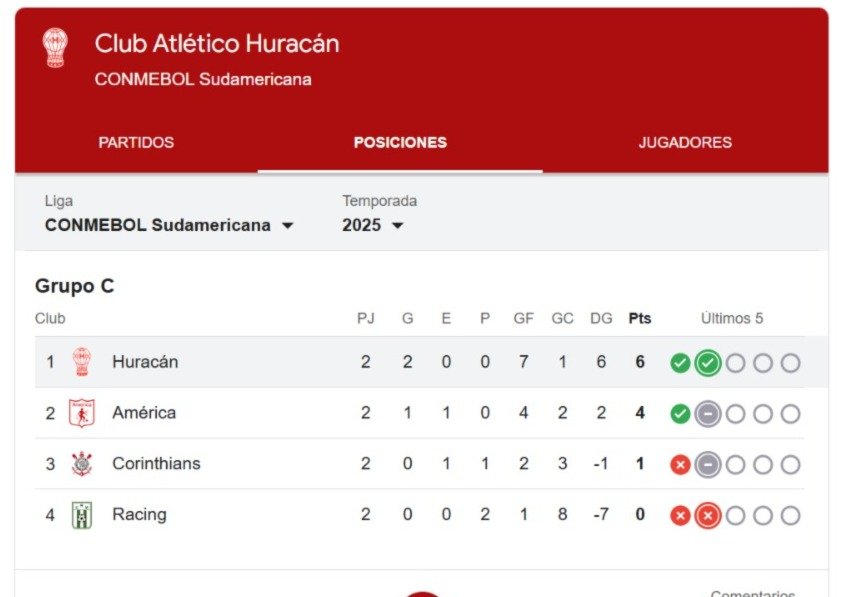850x597 pixels.
Task: Click the Corinthians club crest icon
Action: click(x=82, y=464)
